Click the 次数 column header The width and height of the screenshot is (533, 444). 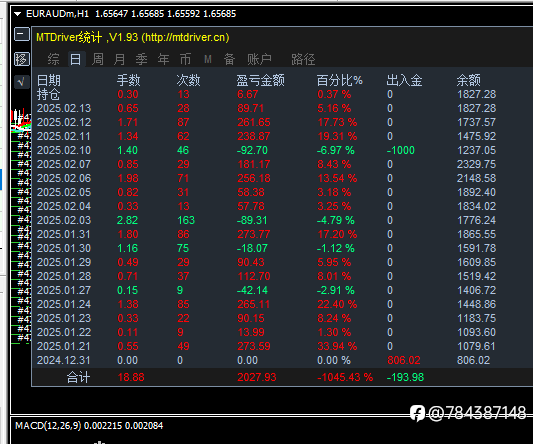188,81
